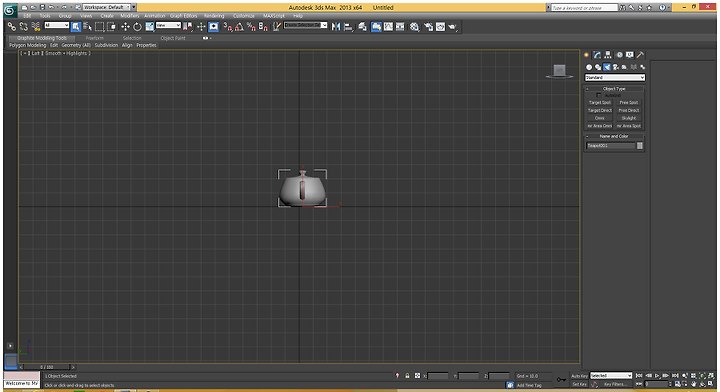Toggle the Window/Crossing selection mode
This screenshot has height=392, width=720.
pos(111,27)
